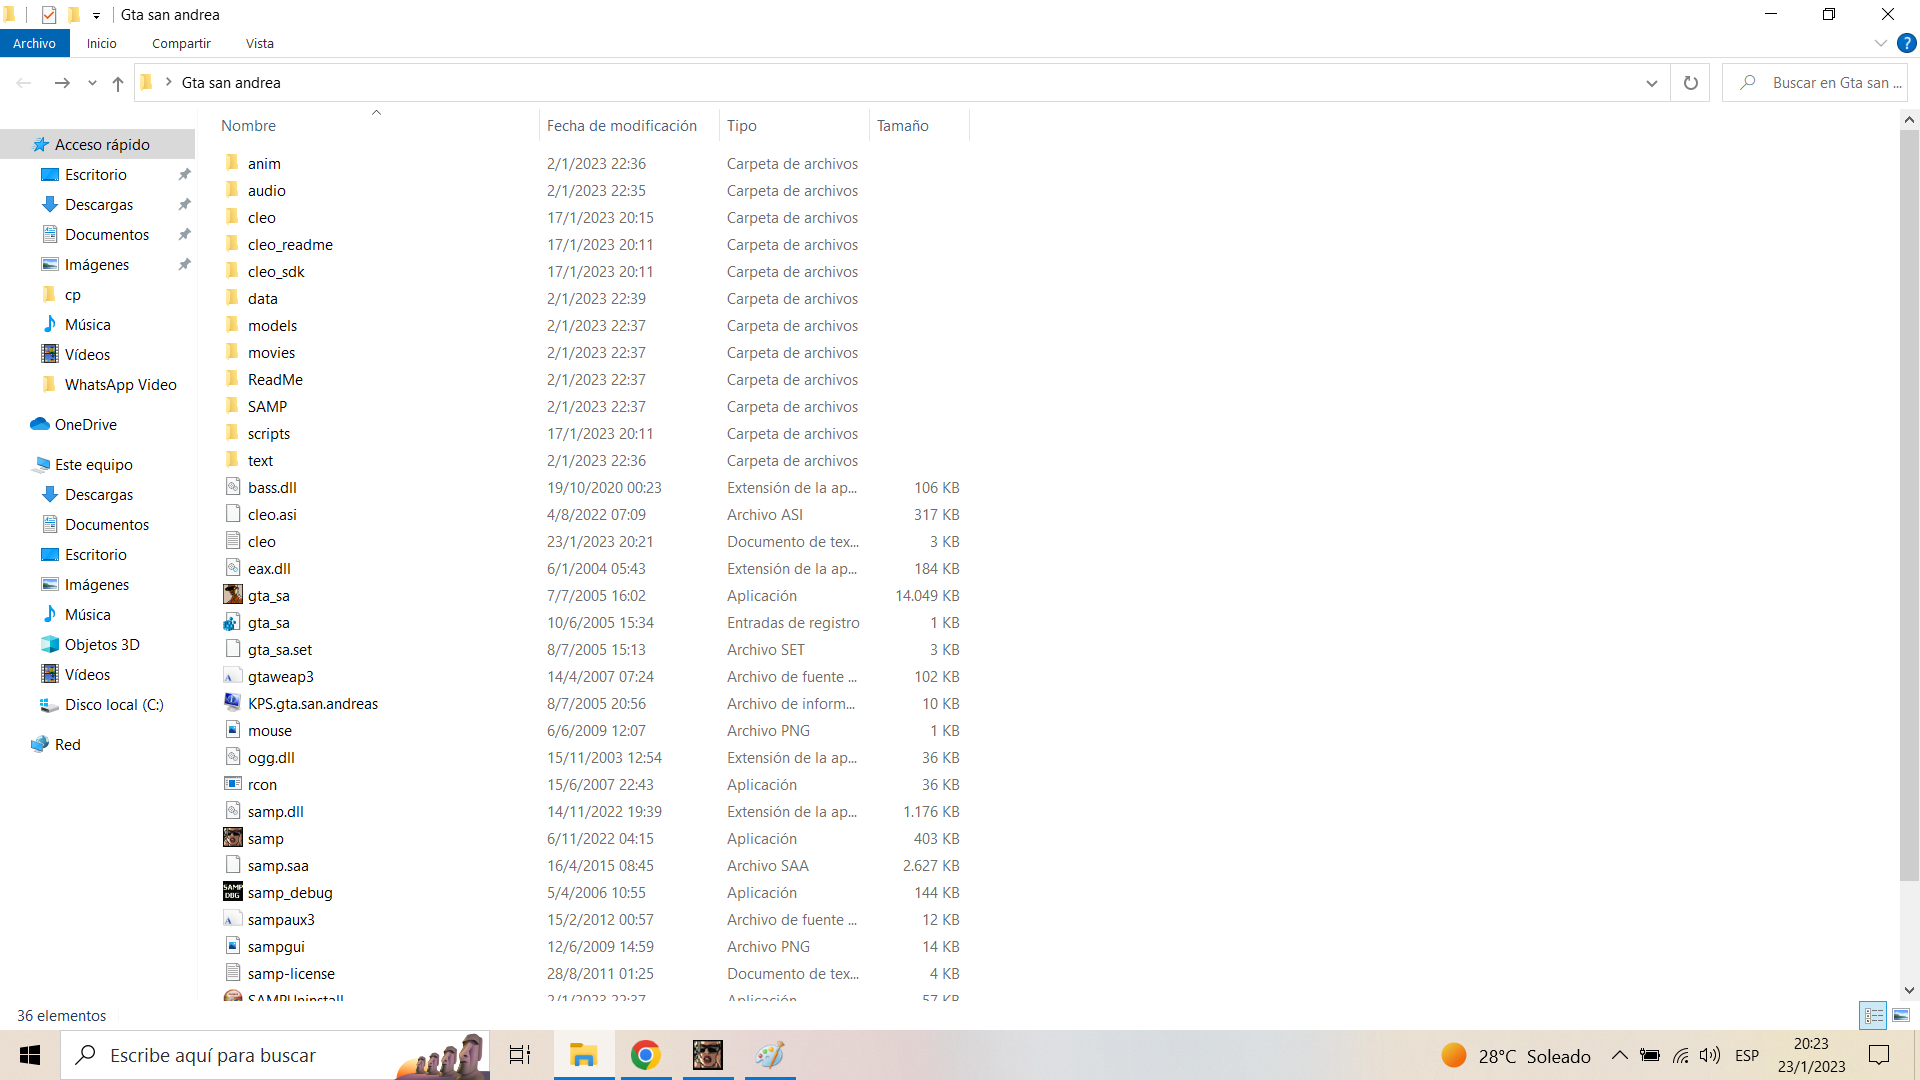
Task: Open volume control in system tray
Action: click(x=1710, y=1055)
